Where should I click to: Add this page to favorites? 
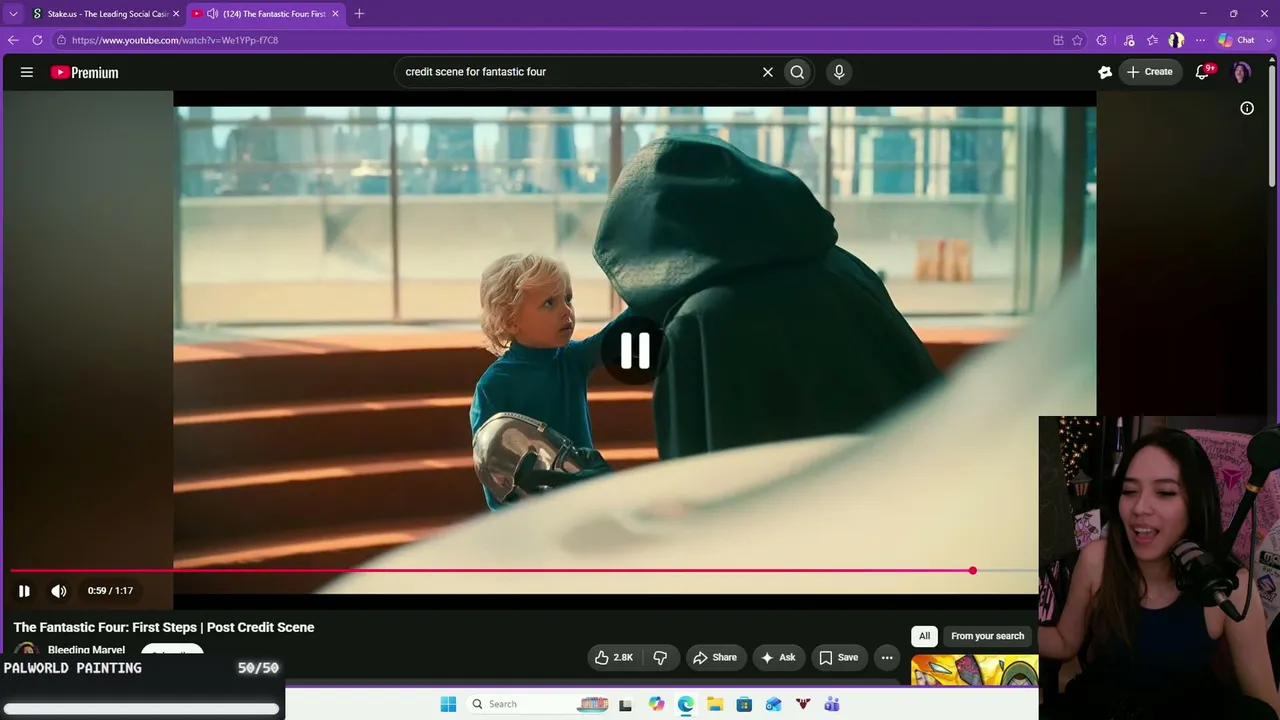pyautogui.click(x=1077, y=40)
